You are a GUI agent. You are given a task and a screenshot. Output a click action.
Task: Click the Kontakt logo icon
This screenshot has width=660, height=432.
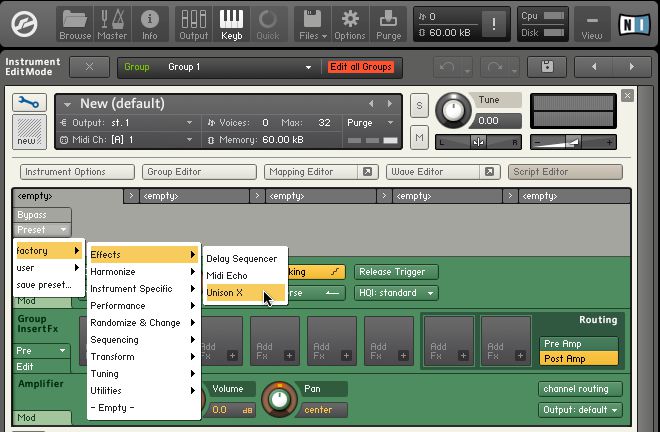coord(24,24)
